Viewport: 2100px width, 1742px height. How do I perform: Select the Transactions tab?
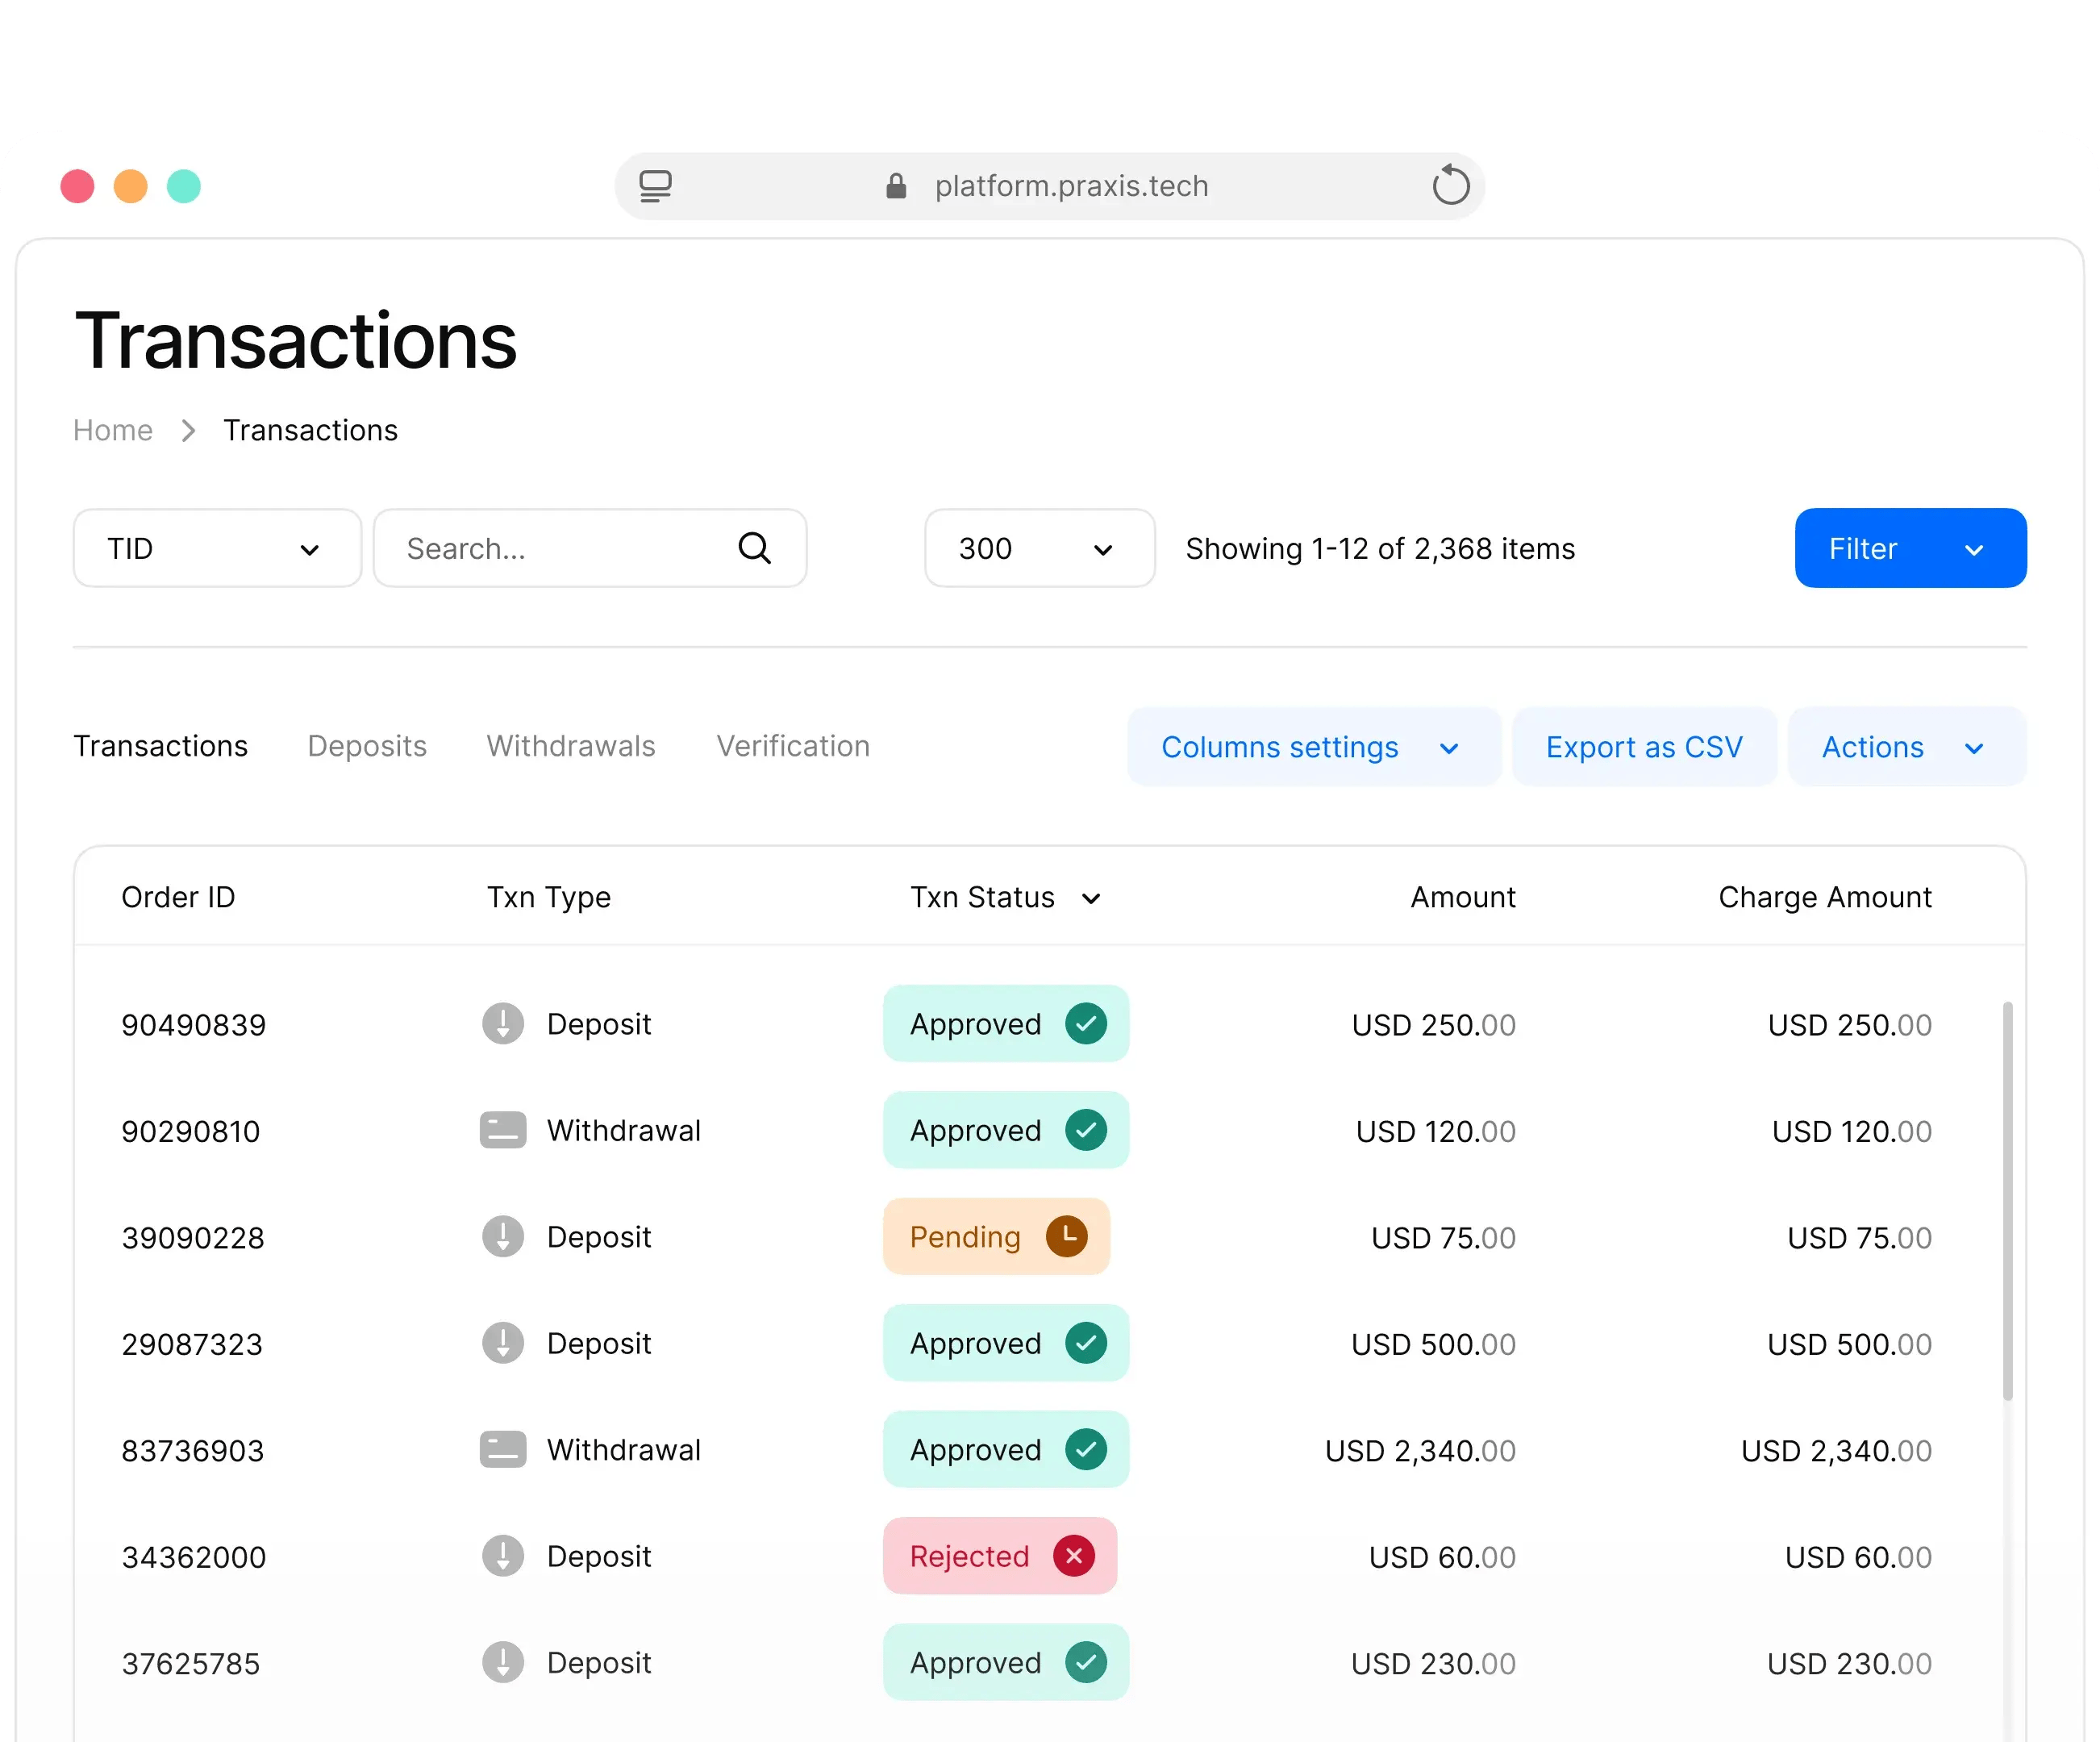[x=161, y=746]
